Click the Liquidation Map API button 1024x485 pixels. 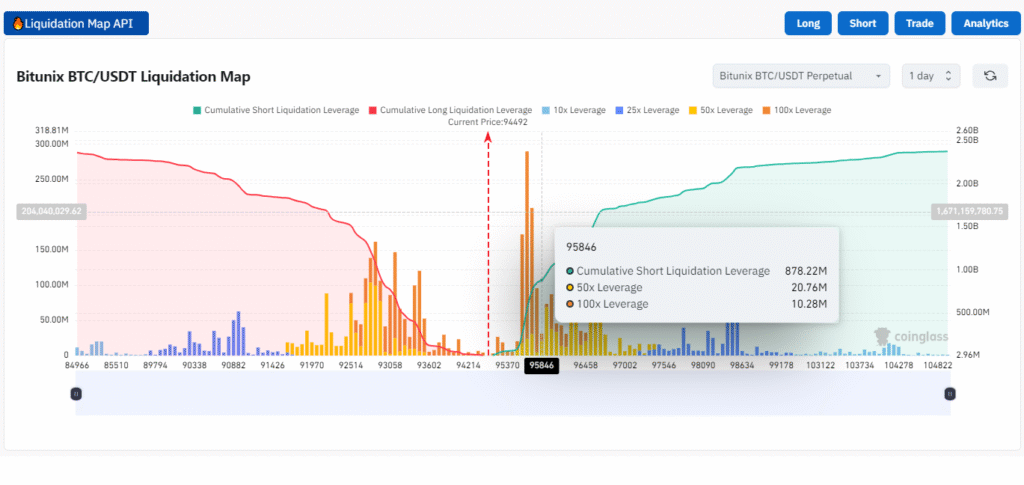(76, 23)
